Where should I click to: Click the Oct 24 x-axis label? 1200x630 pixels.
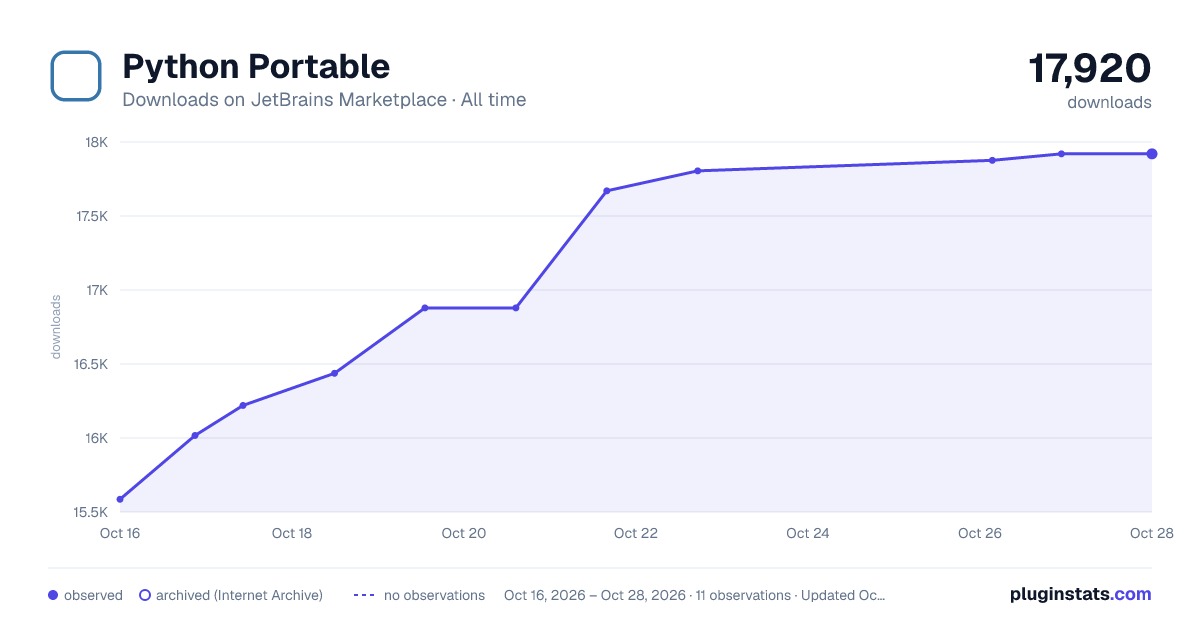(808, 533)
